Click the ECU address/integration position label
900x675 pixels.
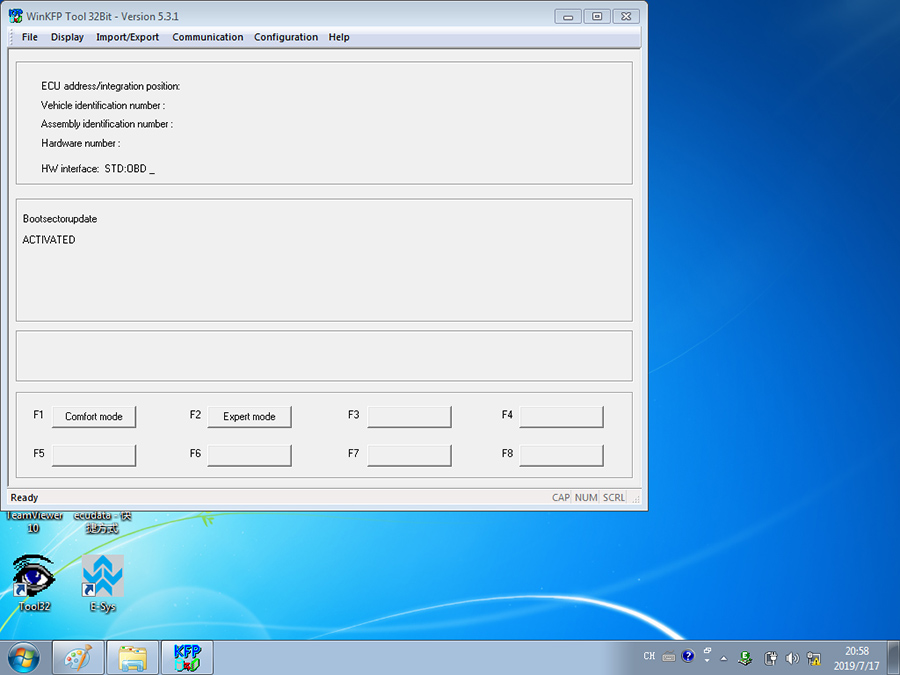coord(110,86)
